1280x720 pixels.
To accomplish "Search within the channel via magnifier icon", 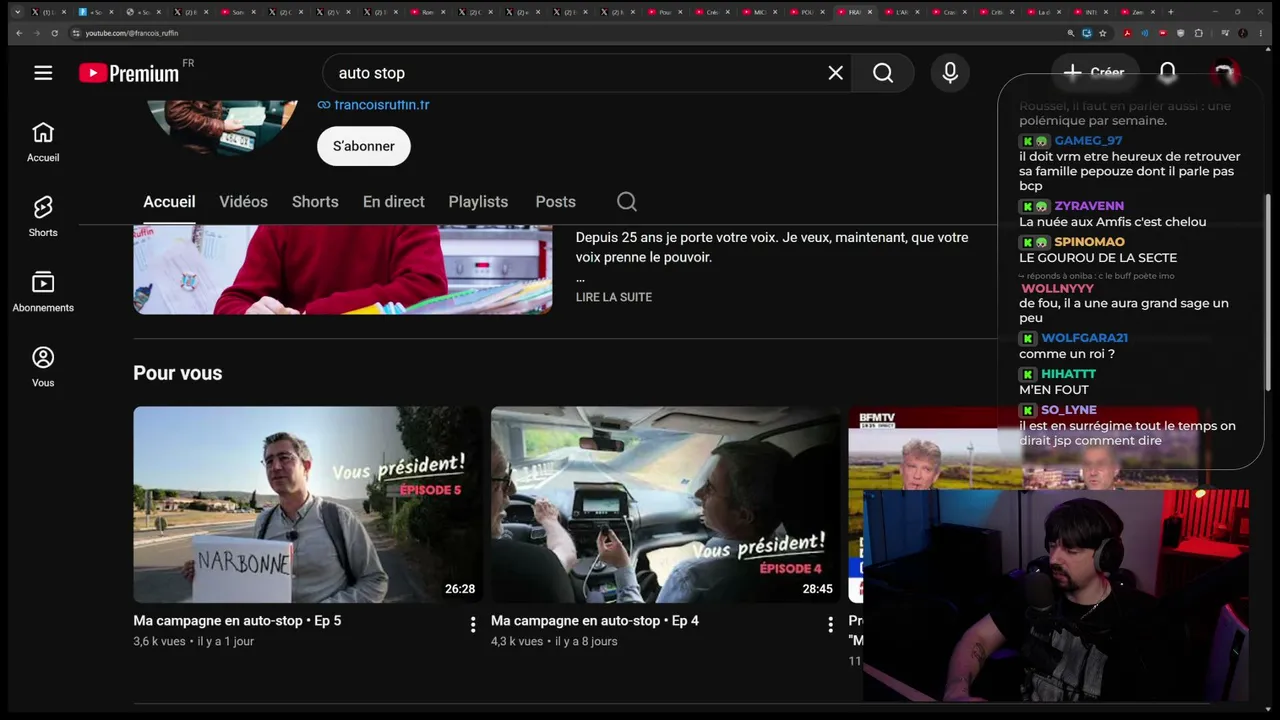I will coord(627,202).
